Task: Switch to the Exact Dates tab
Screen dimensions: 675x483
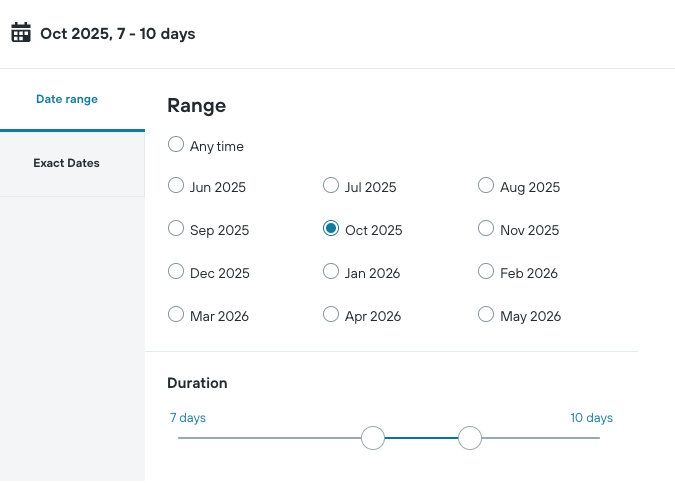Action: (x=67, y=163)
